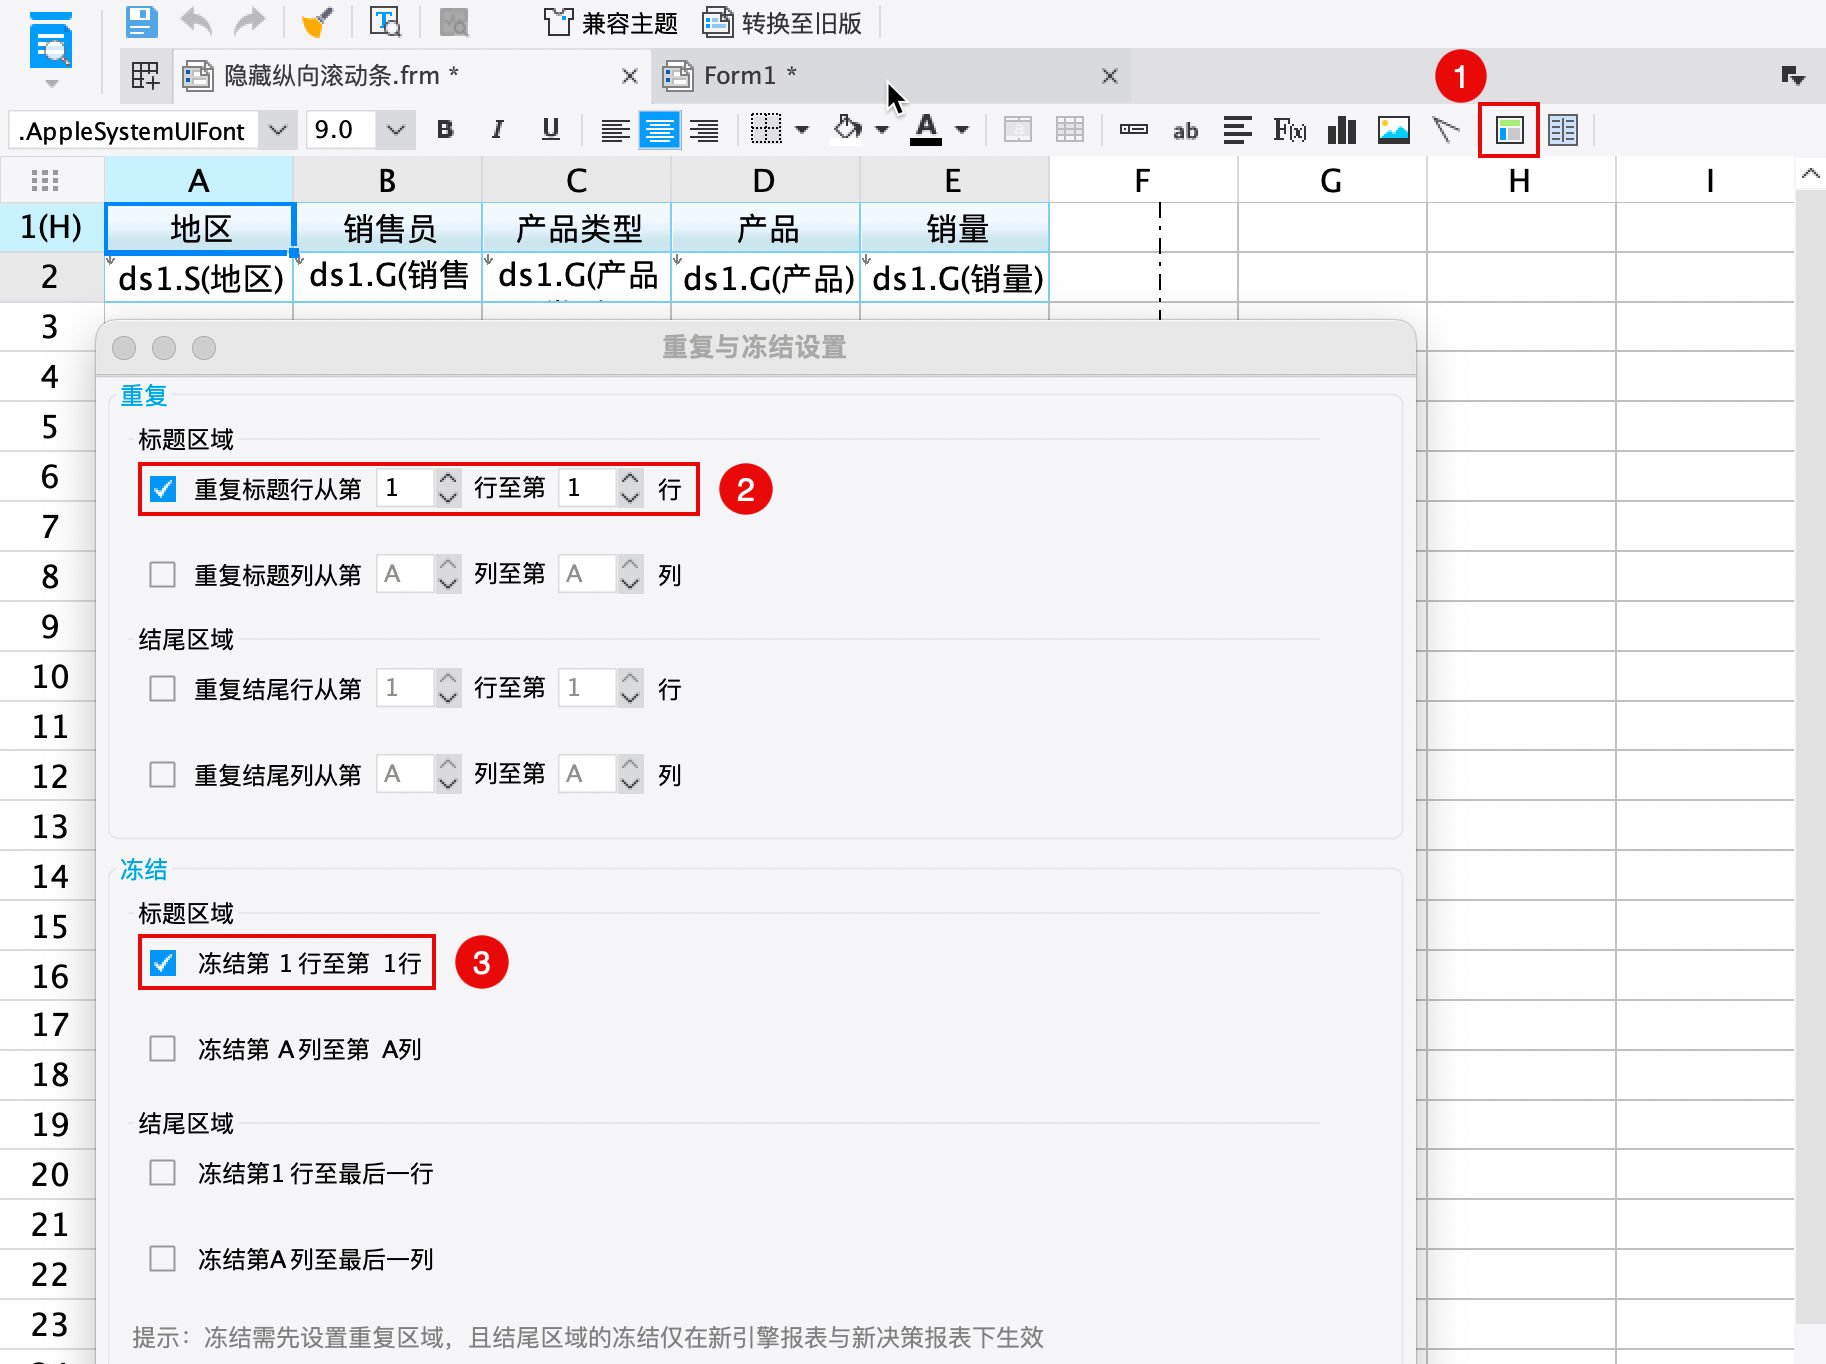Check the 冻结第A列至最后一列 checkbox
Viewport: 1826px width, 1364px height.
point(163,1259)
